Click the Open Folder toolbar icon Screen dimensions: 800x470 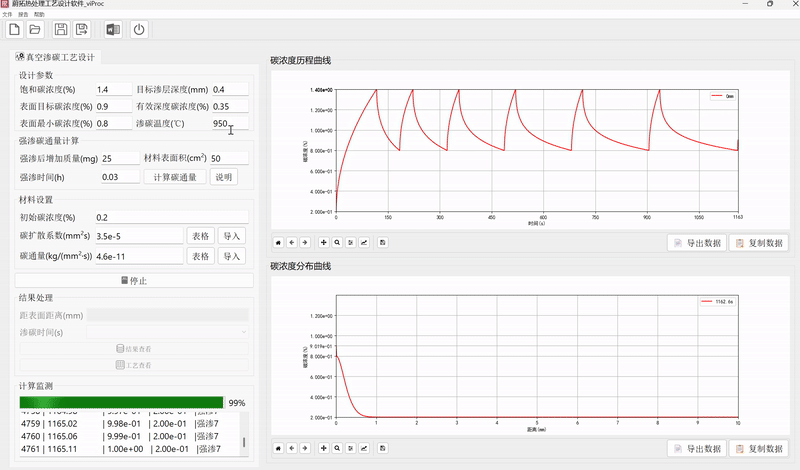(x=36, y=30)
